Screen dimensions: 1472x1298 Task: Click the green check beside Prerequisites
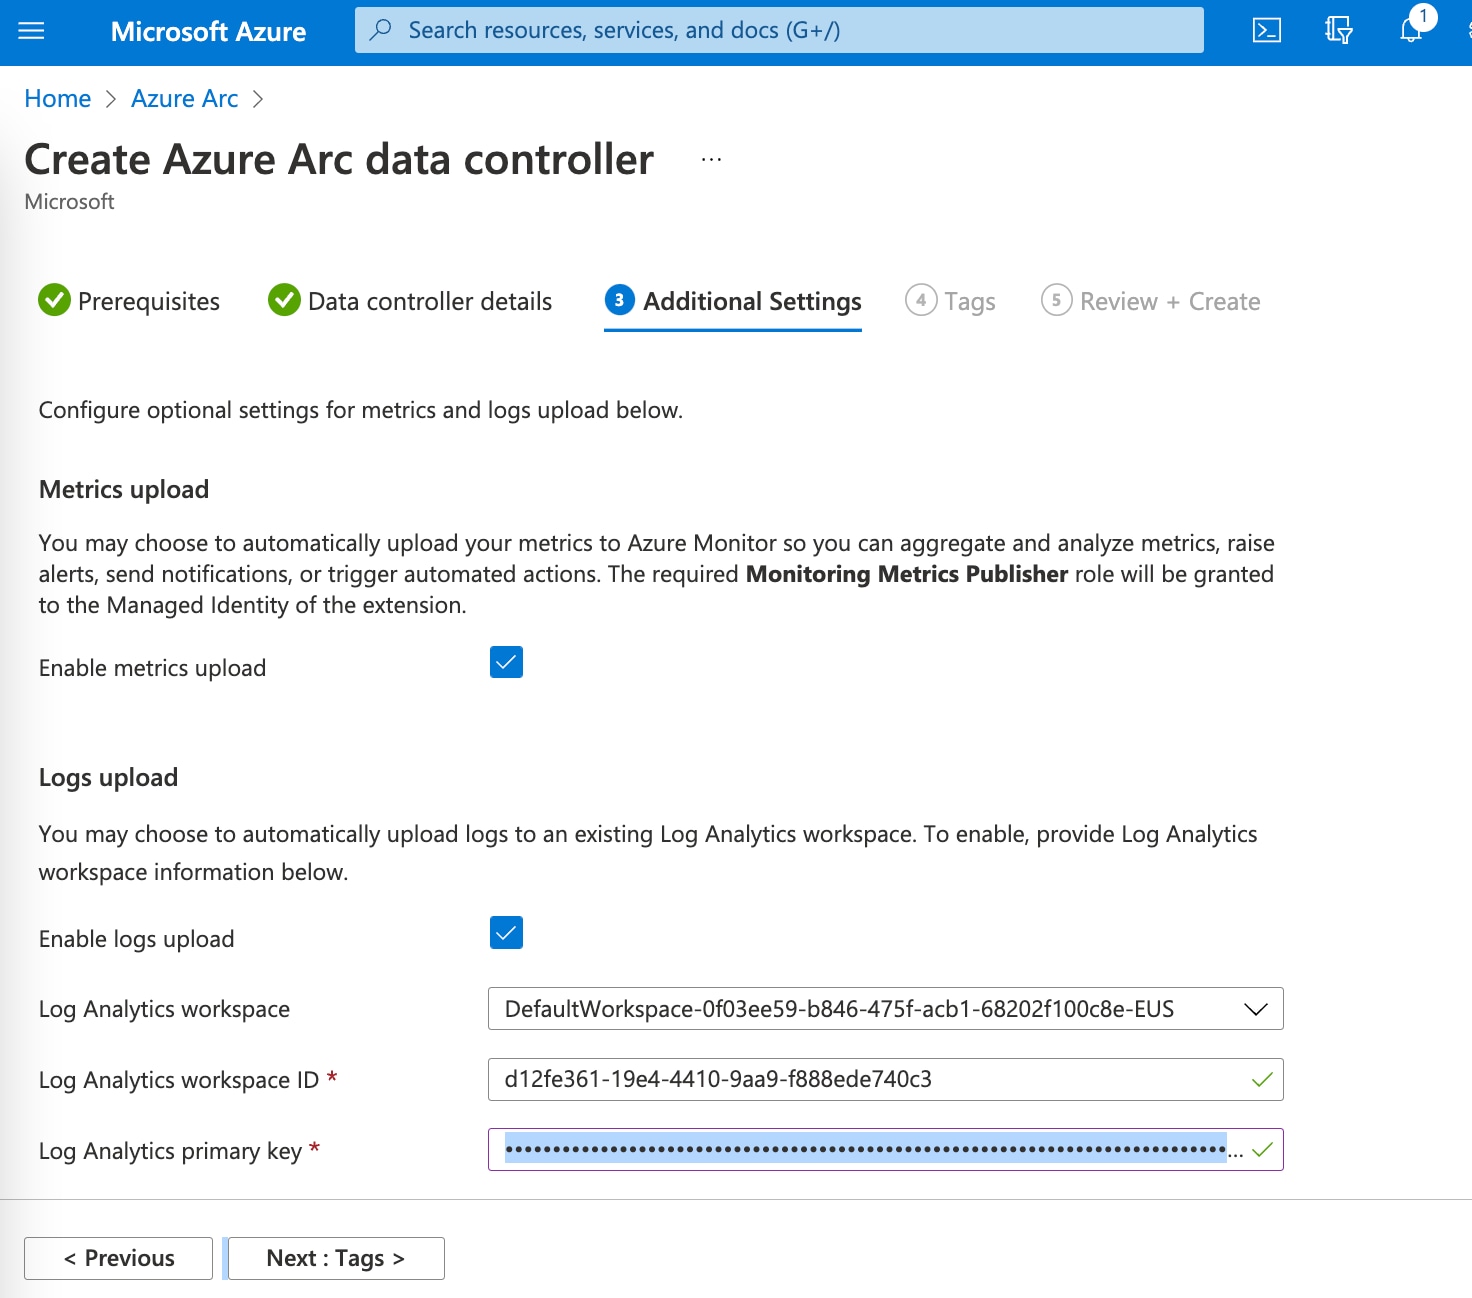54,300
